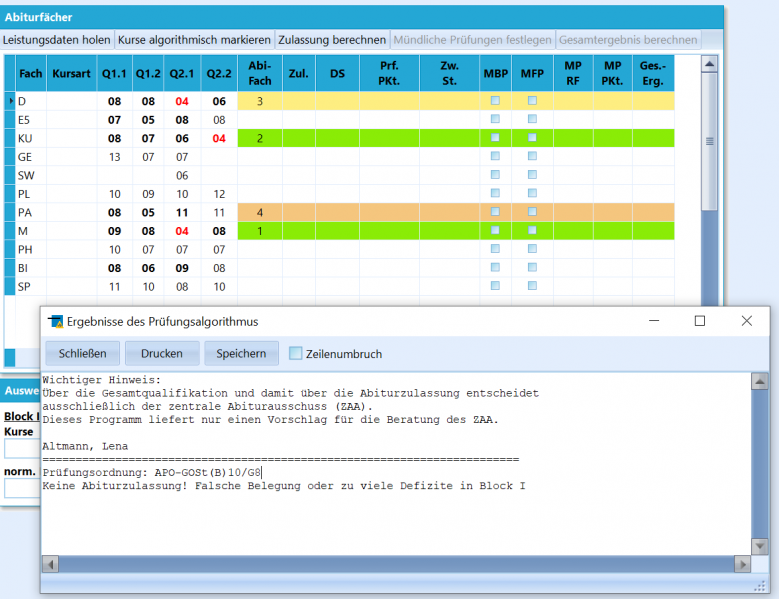Screen dimensions: 779x599
Task: Click the disabled Gesamtergebnis berechnen item
Action: (x=628, y=40)
